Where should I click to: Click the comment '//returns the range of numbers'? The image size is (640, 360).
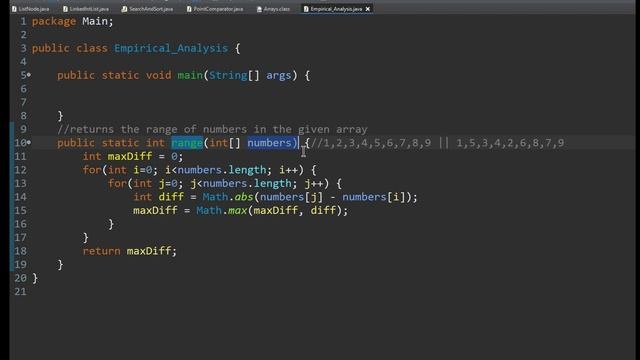click(x=151, y=129)
